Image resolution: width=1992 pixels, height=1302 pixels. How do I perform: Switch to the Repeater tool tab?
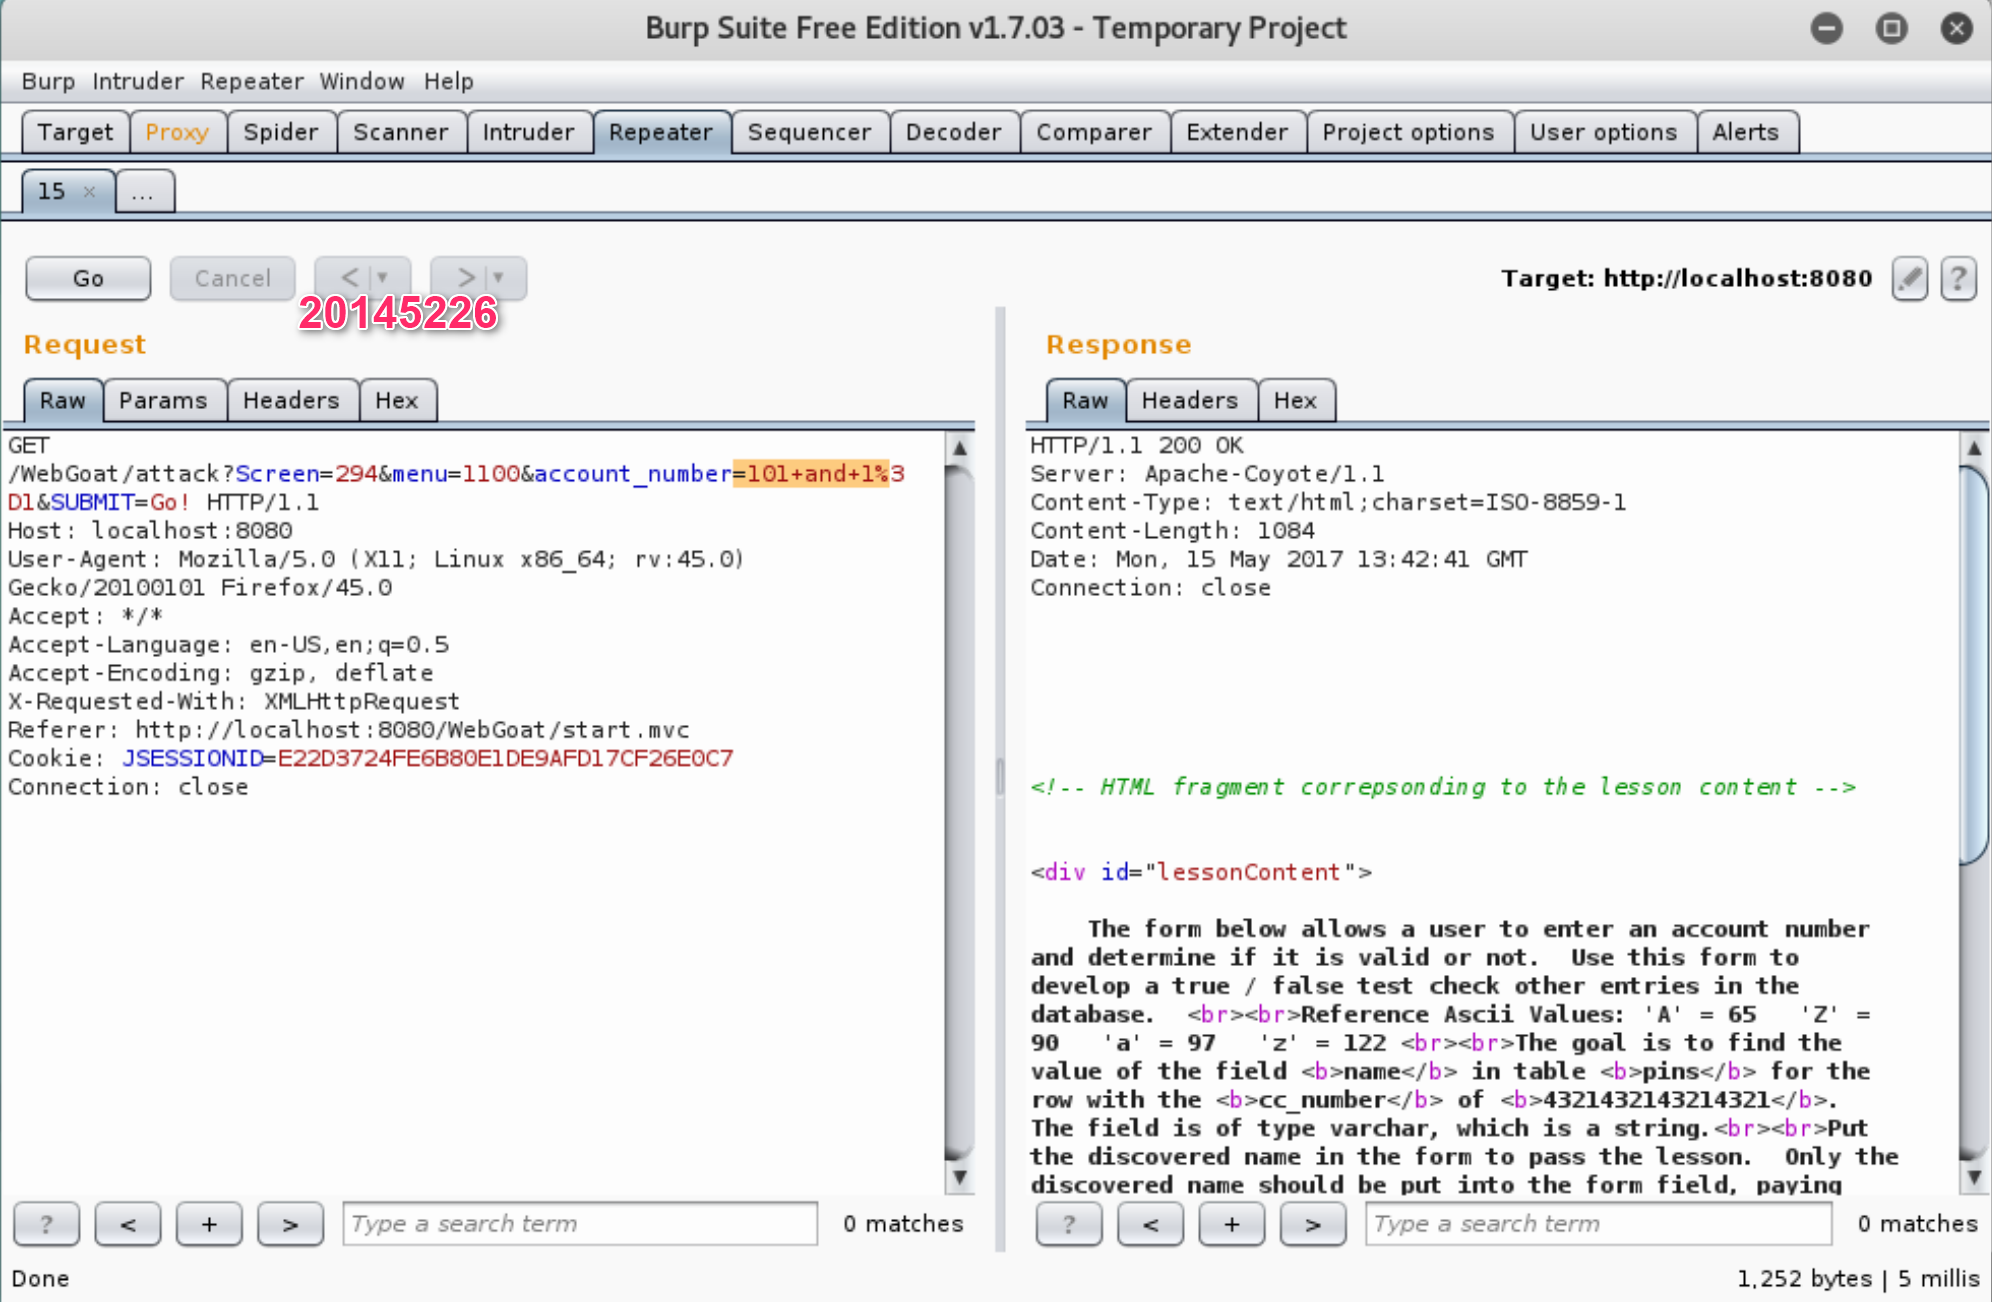[661, 132]
